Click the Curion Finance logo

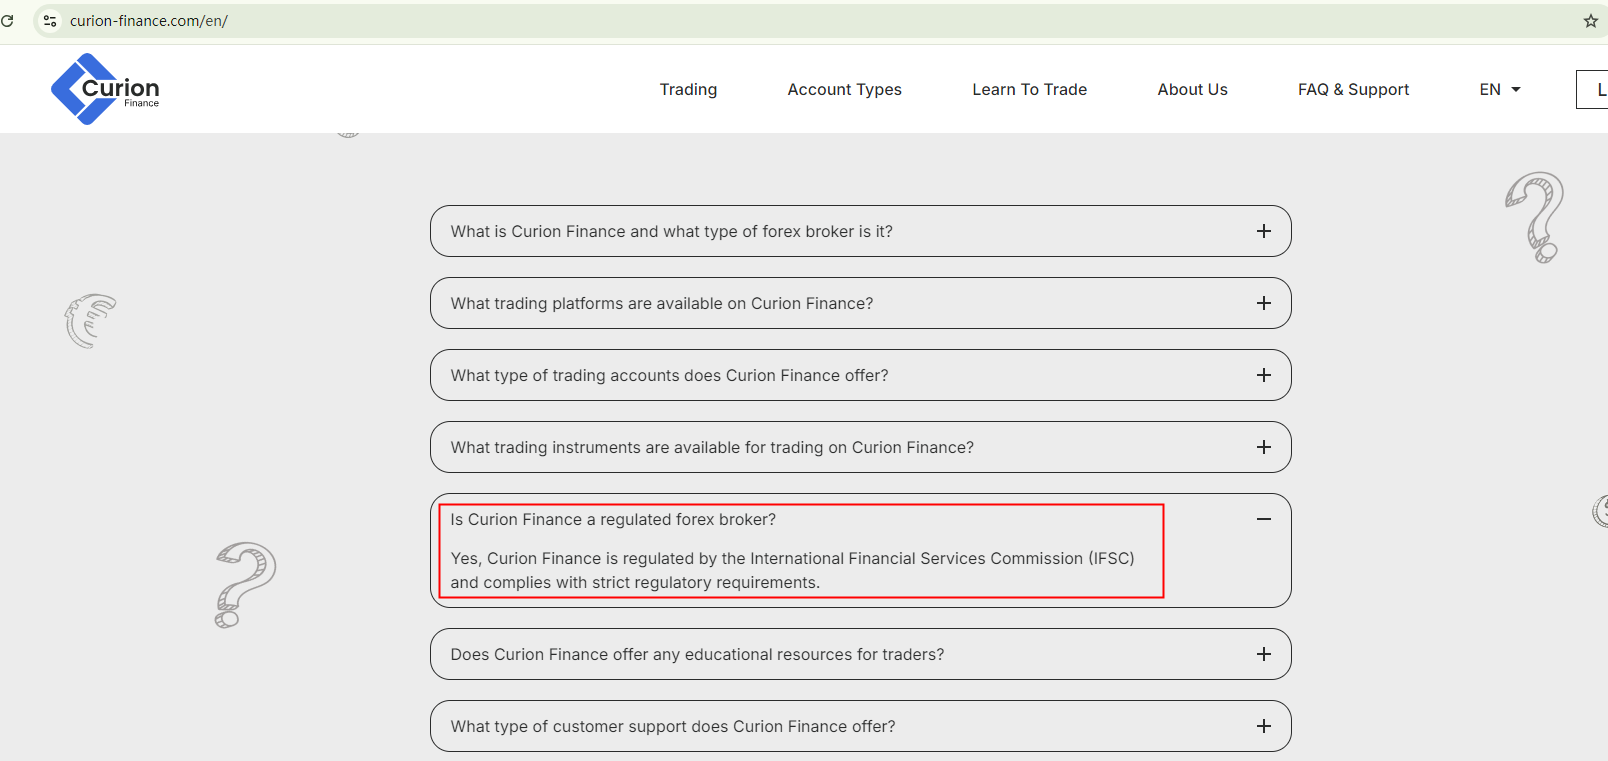pyautogui.click(x=105, y=89)
